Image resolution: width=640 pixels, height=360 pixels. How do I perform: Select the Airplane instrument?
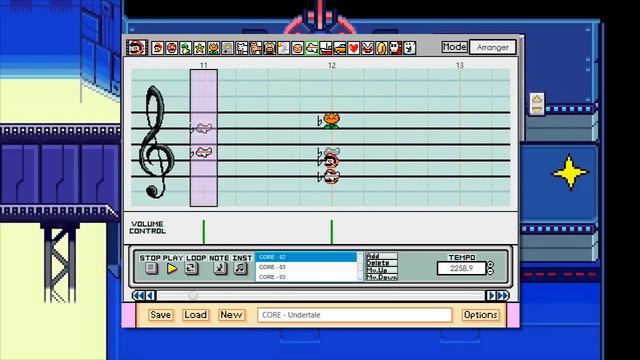click(311, 48)
